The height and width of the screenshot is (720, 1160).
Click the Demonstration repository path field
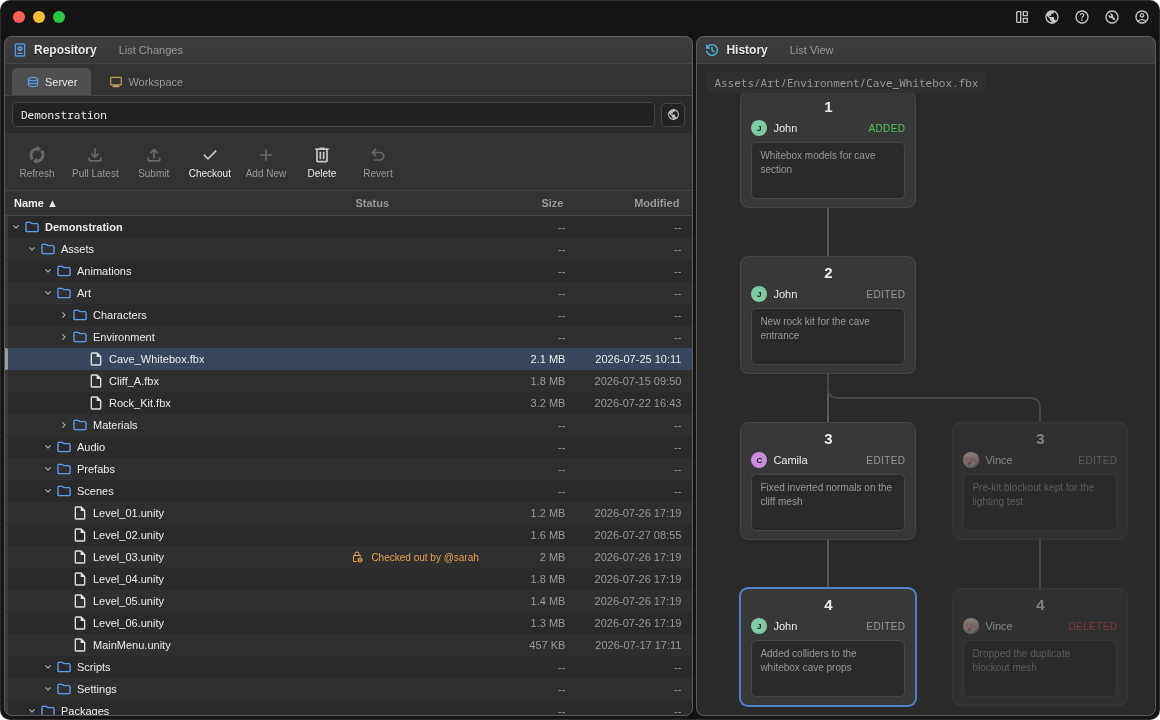point(333,115)
